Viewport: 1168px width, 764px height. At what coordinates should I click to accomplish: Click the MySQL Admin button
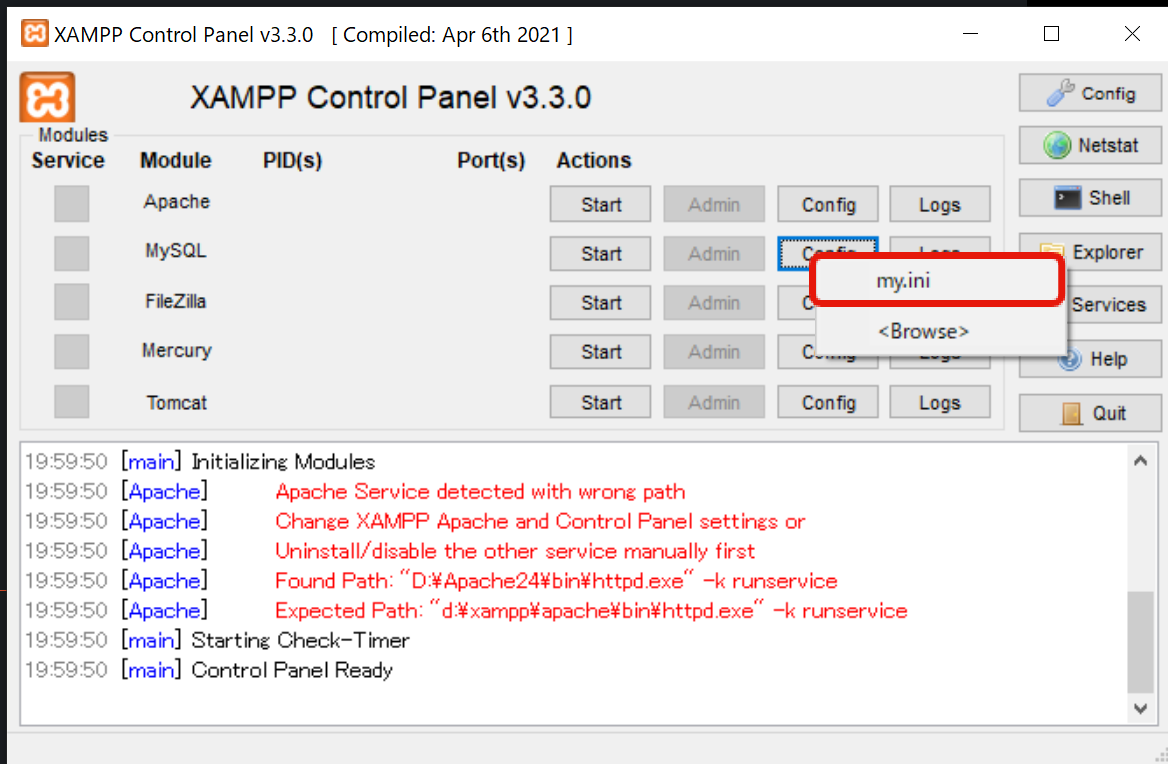pos(714,254)
